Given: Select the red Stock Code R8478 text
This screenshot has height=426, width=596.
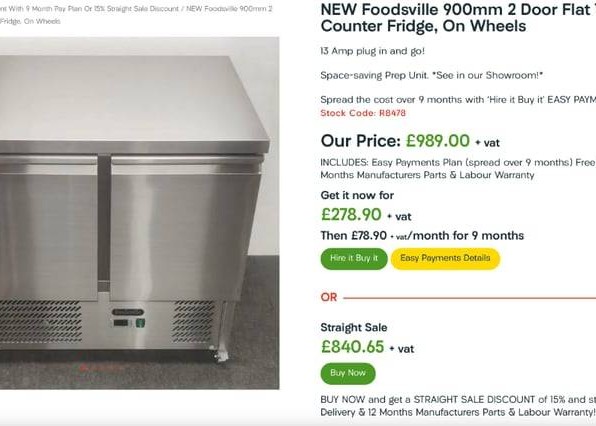Looking at the screenshot, I should [363, 113].
